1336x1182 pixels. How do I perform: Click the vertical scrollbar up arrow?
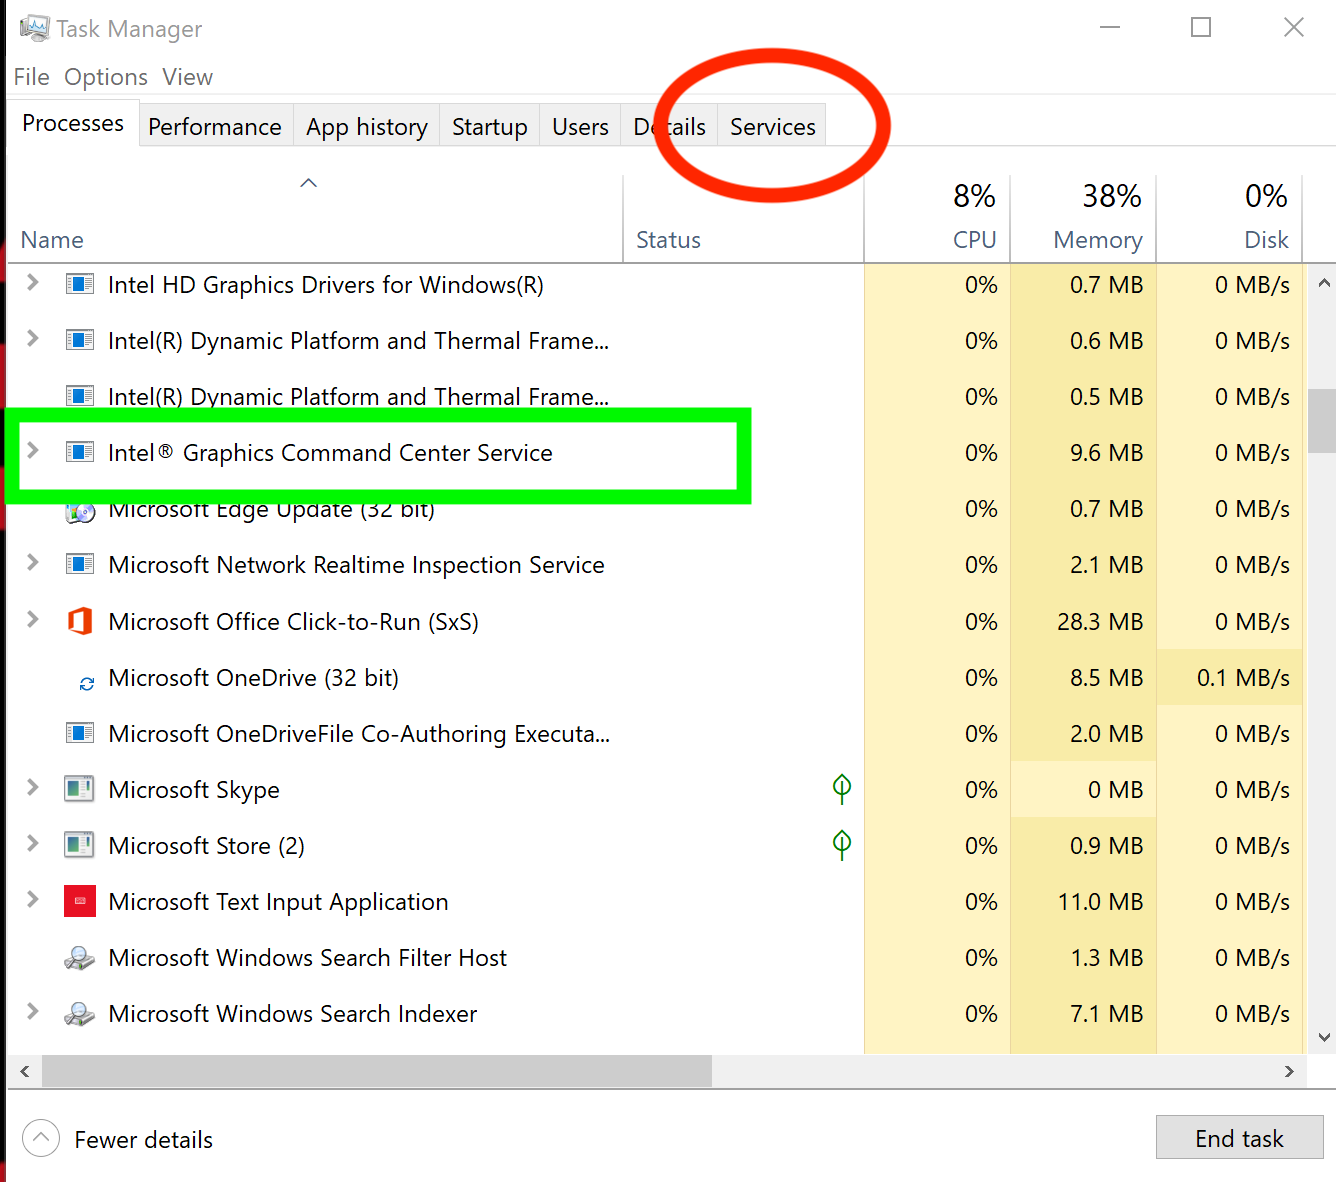coord(1324,283)
